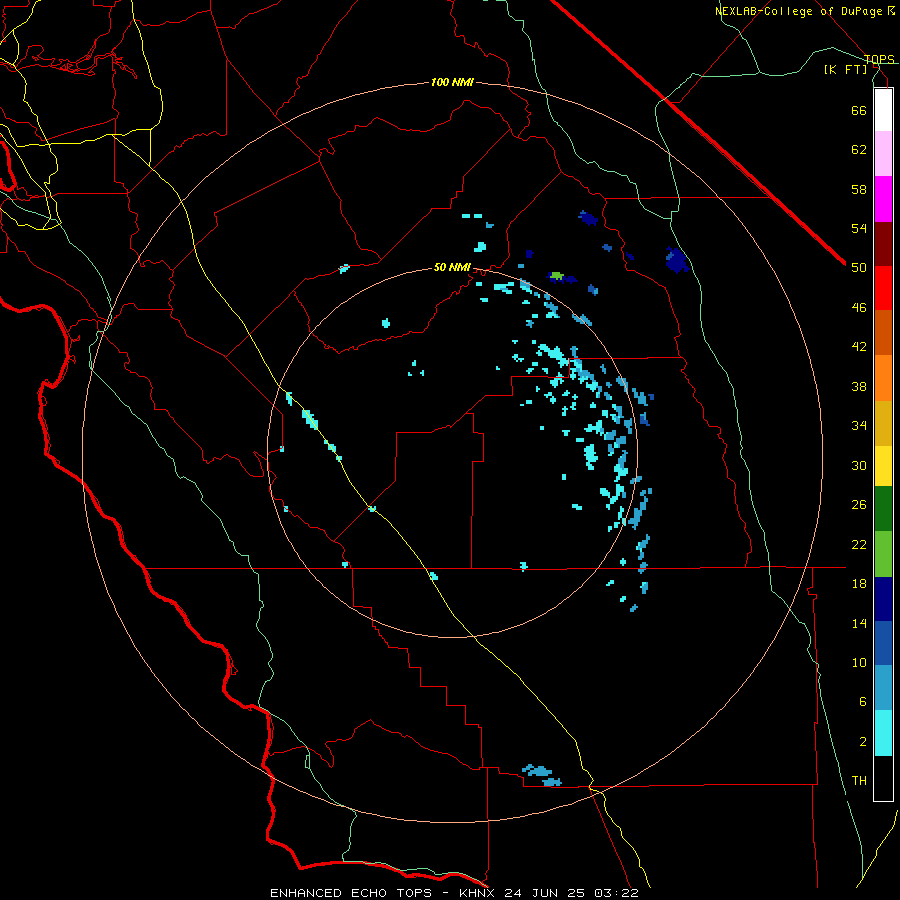Click the black TH threshold swatch
The height and width of the screenshot is (900, 900).
(883, 778)
